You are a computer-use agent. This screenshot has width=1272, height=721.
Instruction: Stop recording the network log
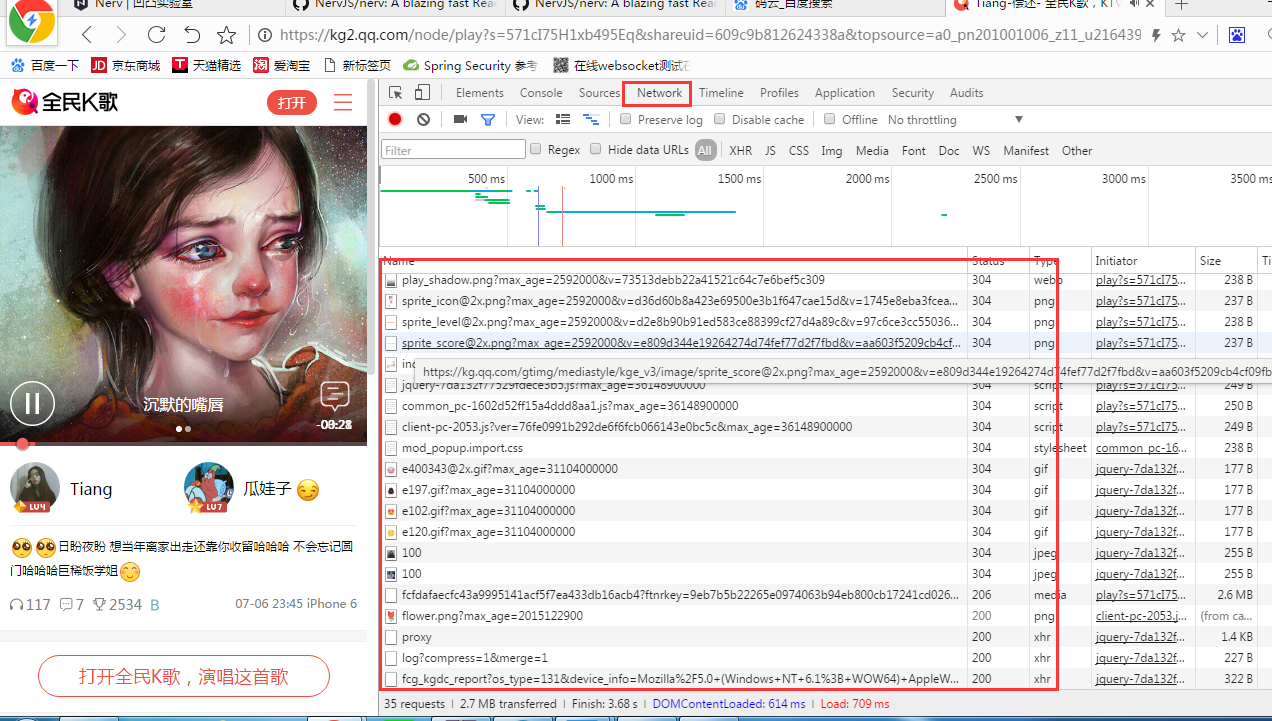pos(394,119)
